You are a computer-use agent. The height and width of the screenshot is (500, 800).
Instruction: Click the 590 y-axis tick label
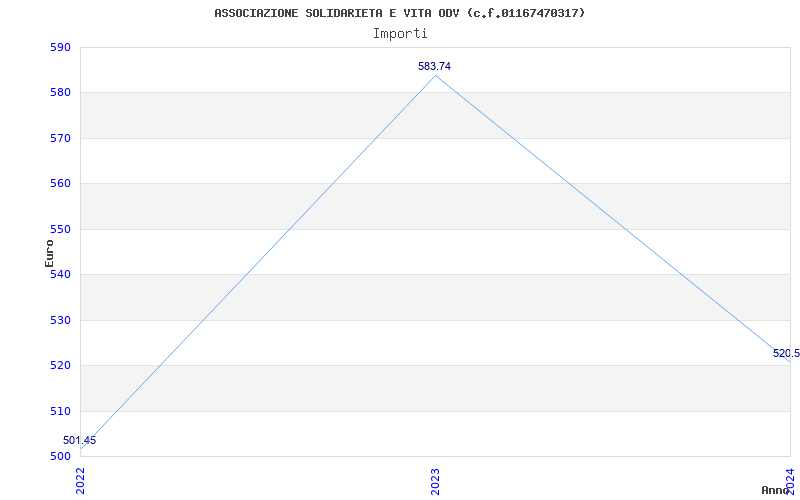tap(60, 47)
